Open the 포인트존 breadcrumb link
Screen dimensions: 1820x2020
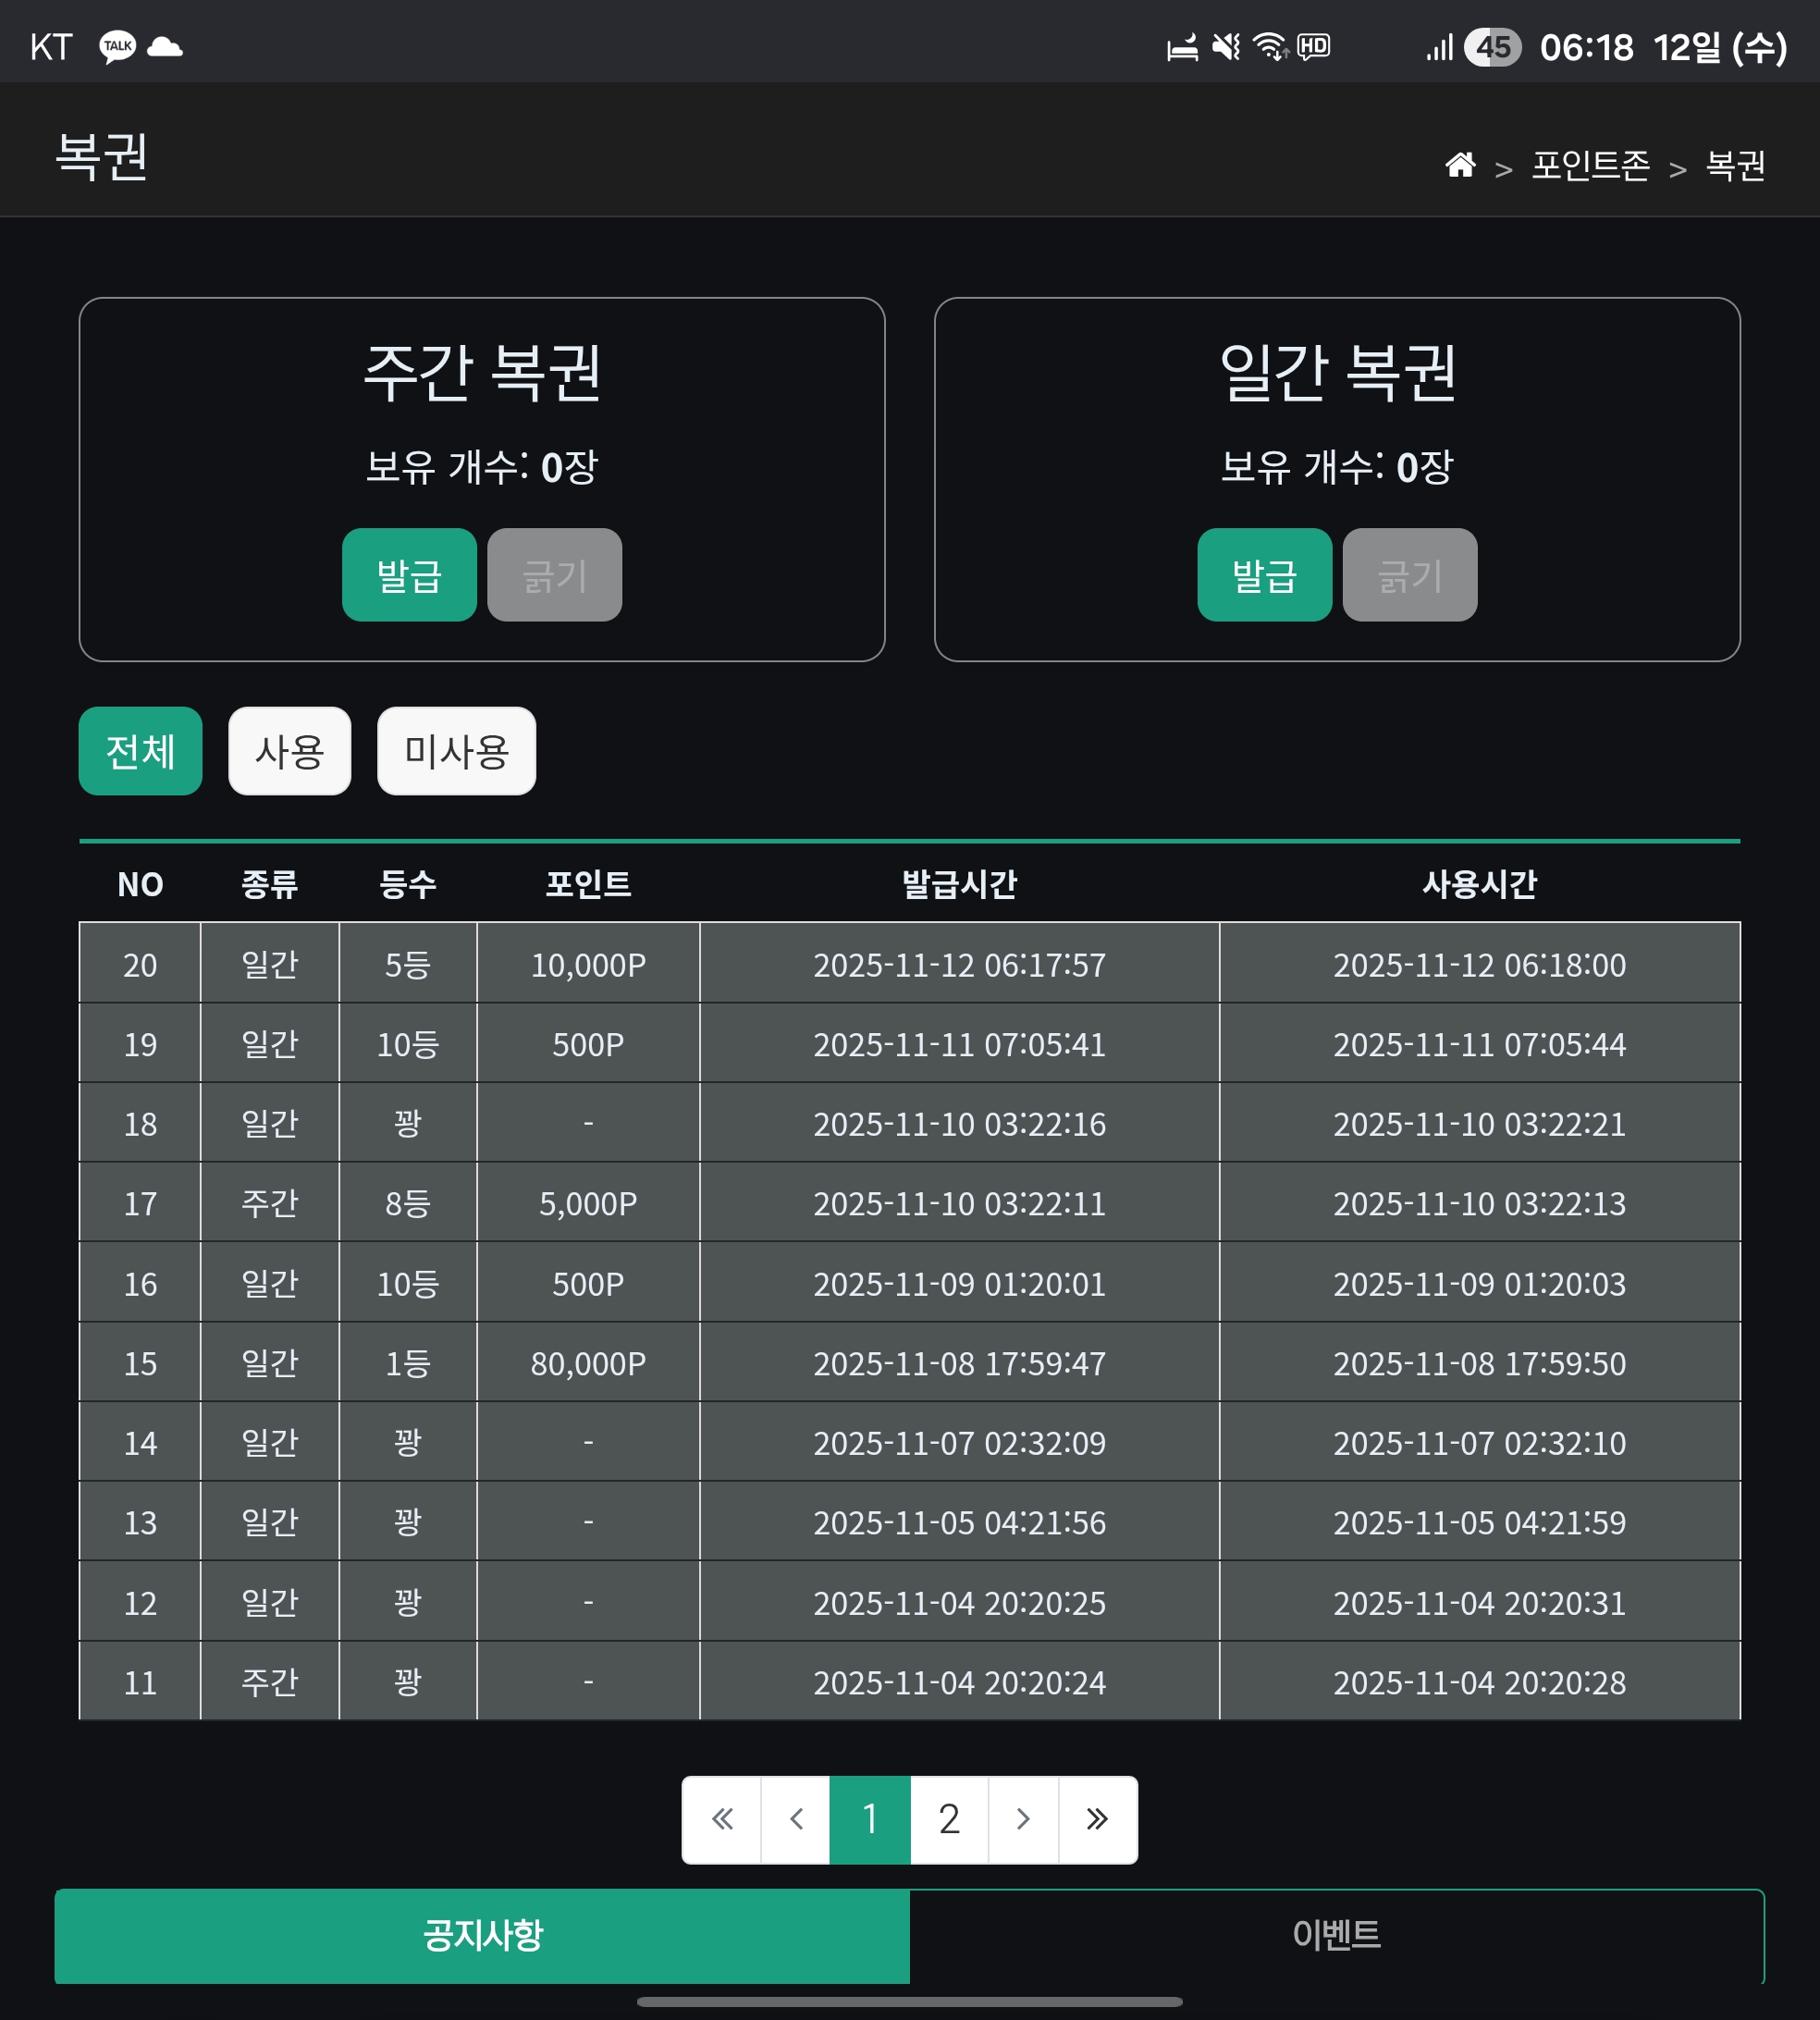(x=1590, y=165)
